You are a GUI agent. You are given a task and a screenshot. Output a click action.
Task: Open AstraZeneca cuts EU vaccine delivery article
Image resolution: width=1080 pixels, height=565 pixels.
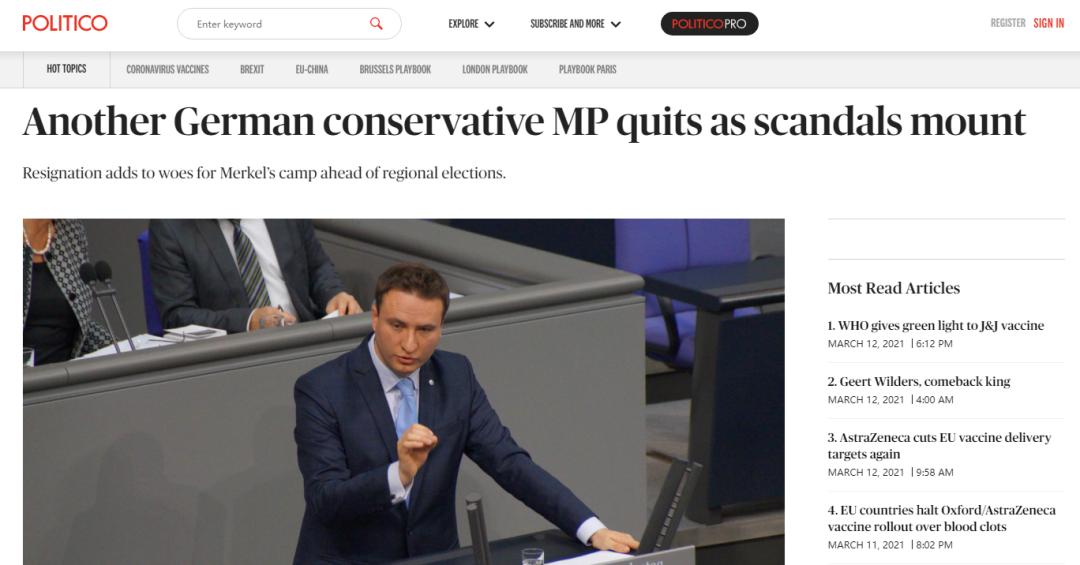coord(939,446)
